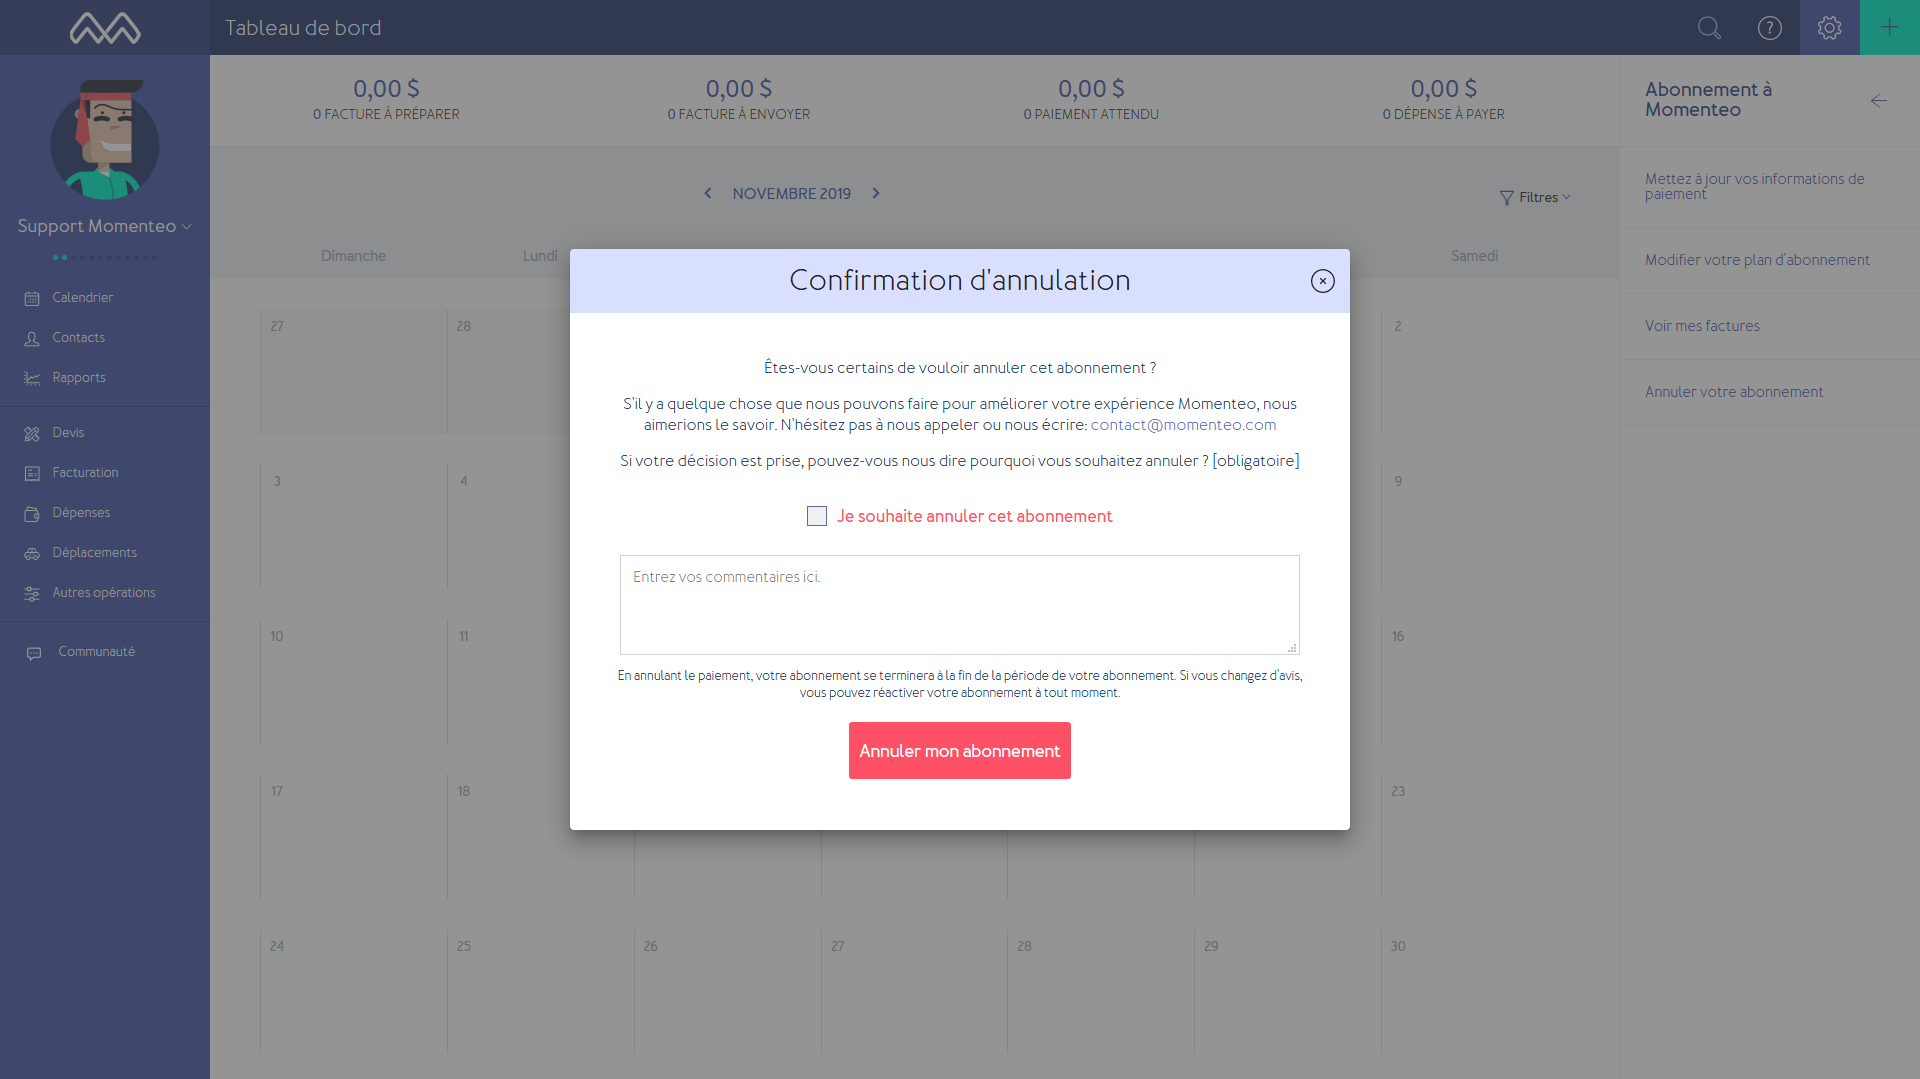Open Facturation in the sidebar
The width and height of the screenshot is (1920, 1079).
85,473
